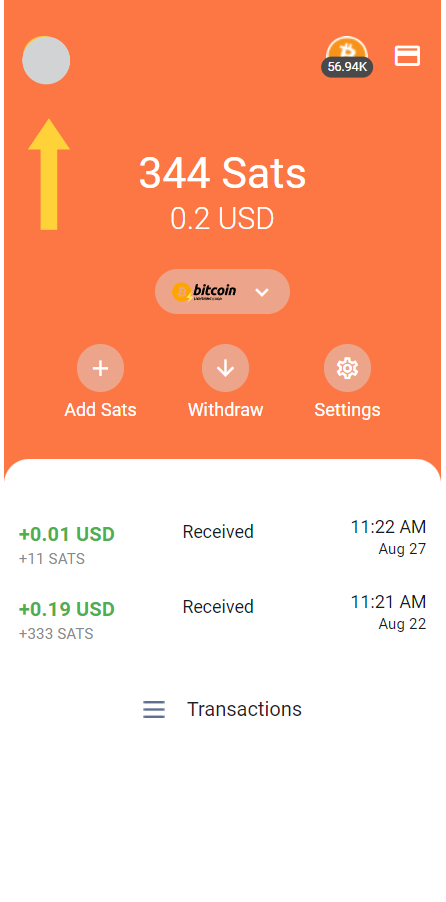Select the +0.01 USD received transaction
The width and height of the screenshot is (446, 902).
(x=223, y=542)
